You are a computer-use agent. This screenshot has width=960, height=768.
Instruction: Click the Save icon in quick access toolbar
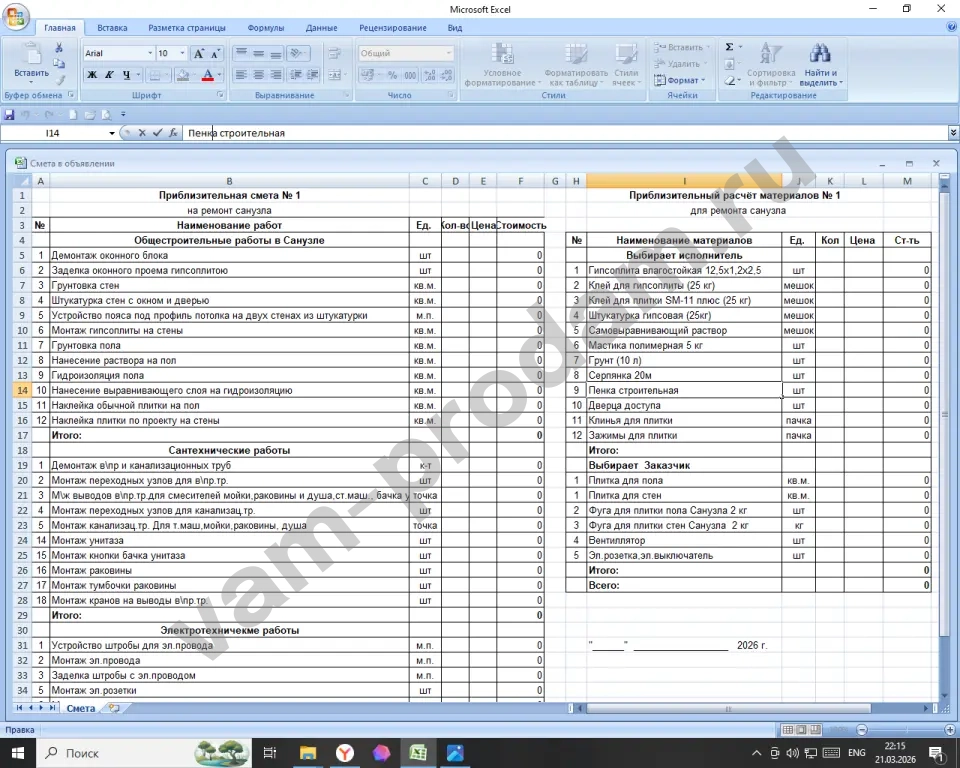tap(10, 115)
